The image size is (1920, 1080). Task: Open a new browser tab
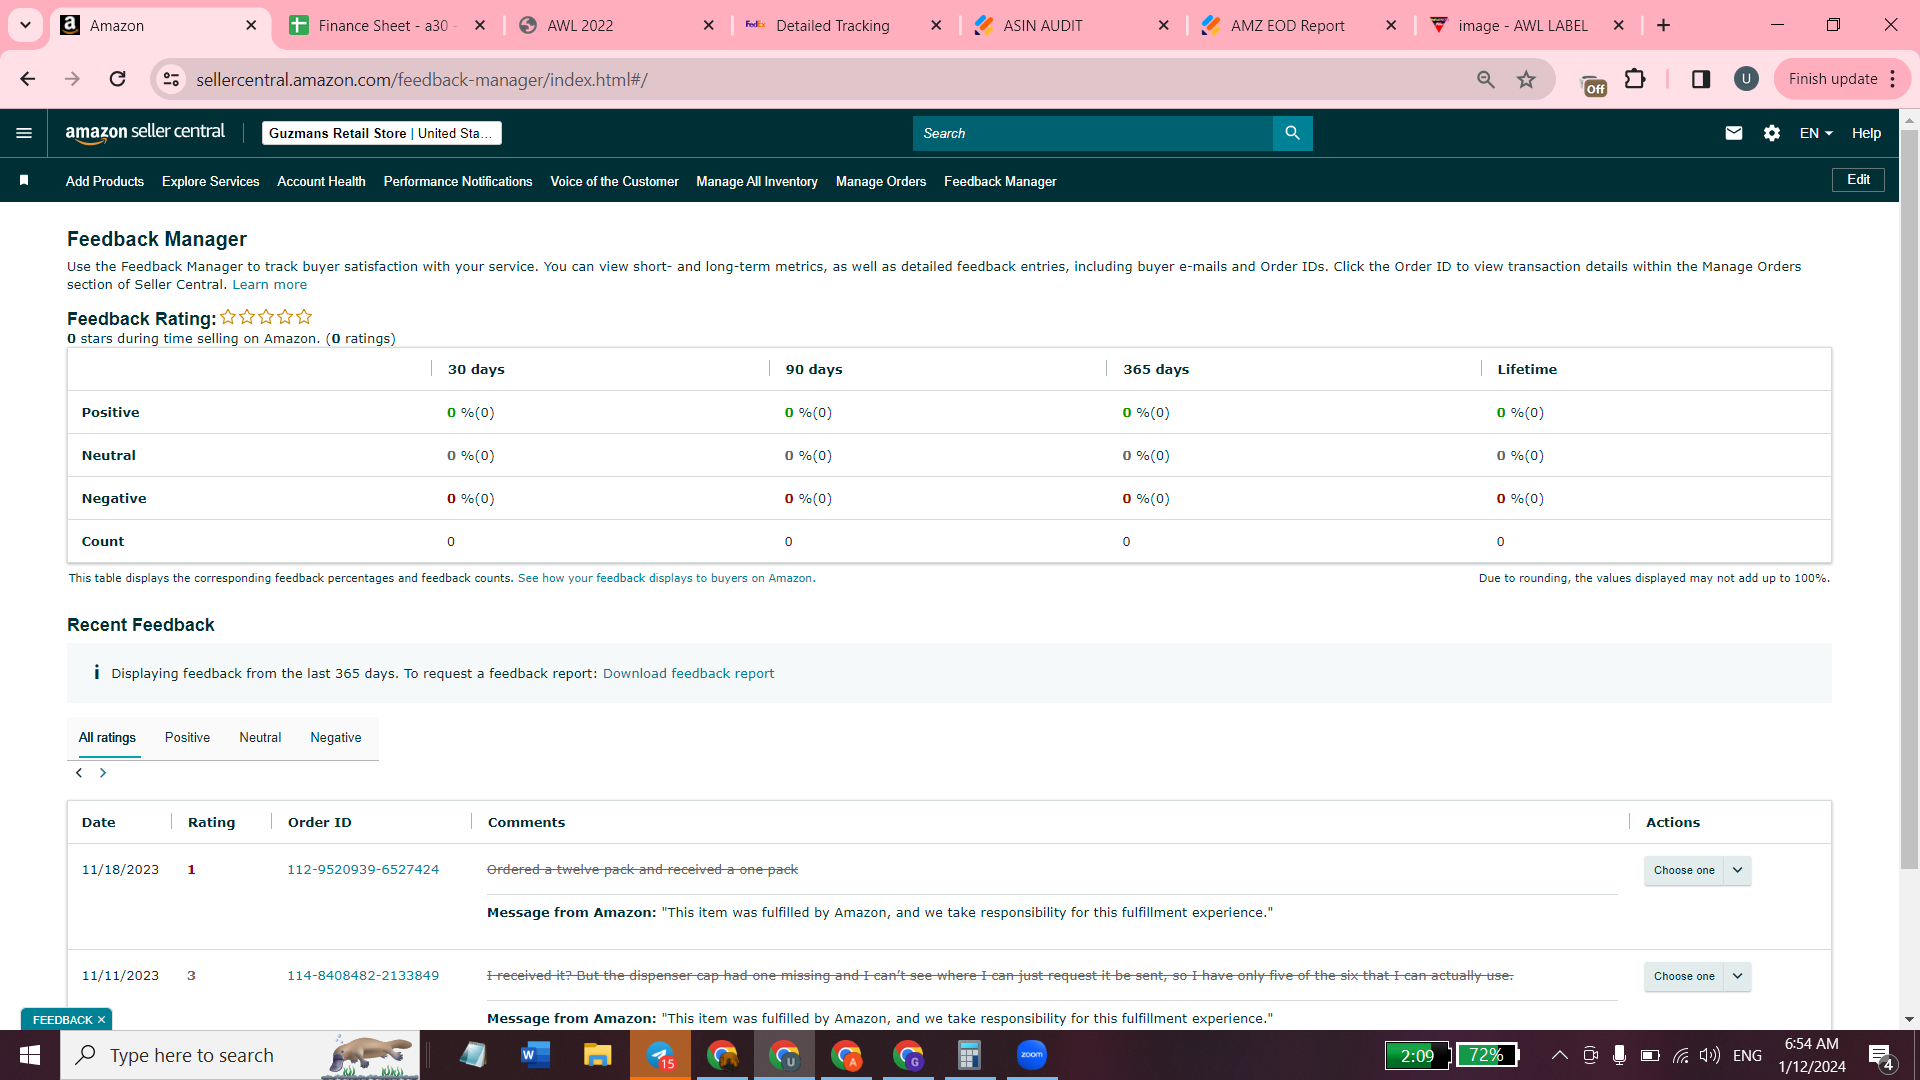tap(1664, 25)
